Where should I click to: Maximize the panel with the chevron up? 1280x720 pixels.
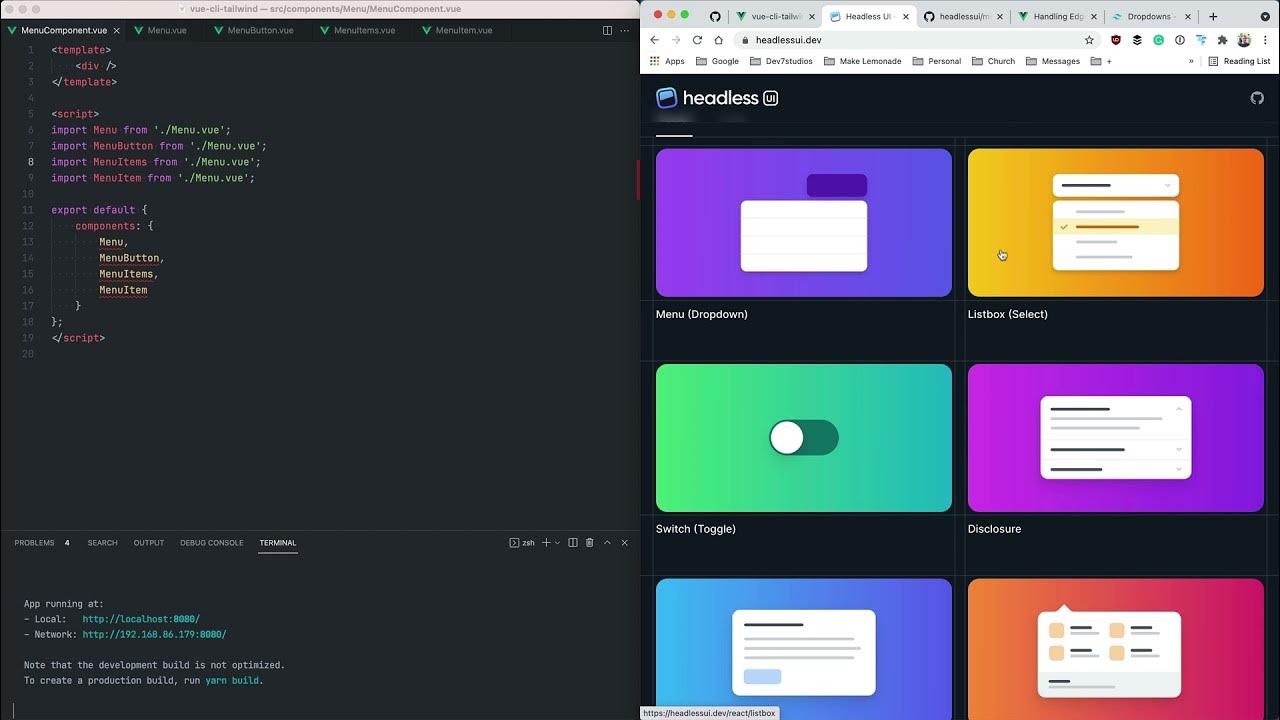pyautogui.click(x=607, y=543)
